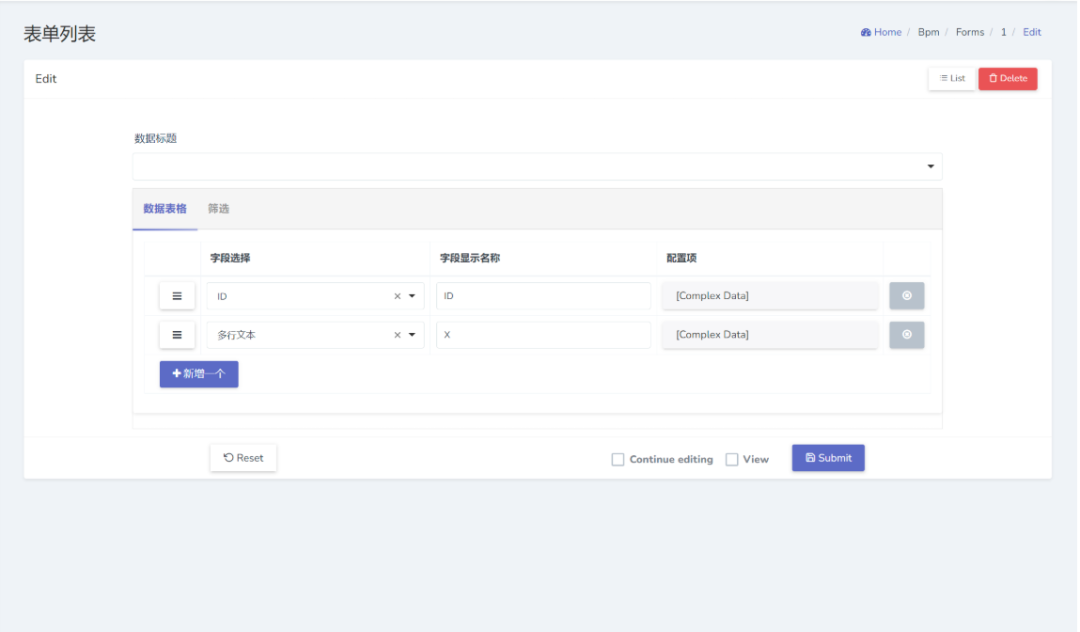Remove the ID row with gray button
The width and height of the screenshot is (1080, 632).
(906, 295)
